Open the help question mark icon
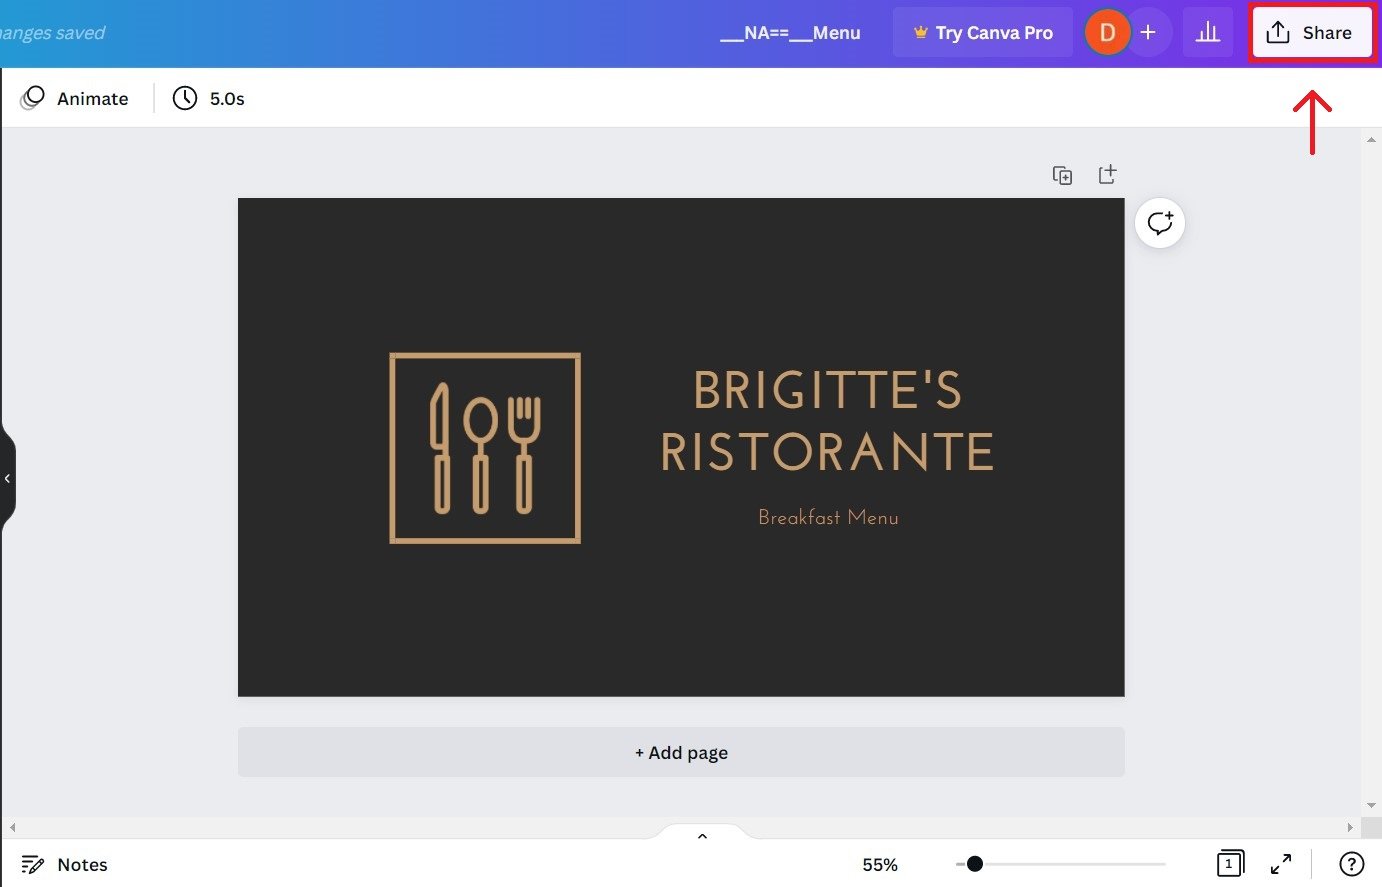 [1351, 863]
